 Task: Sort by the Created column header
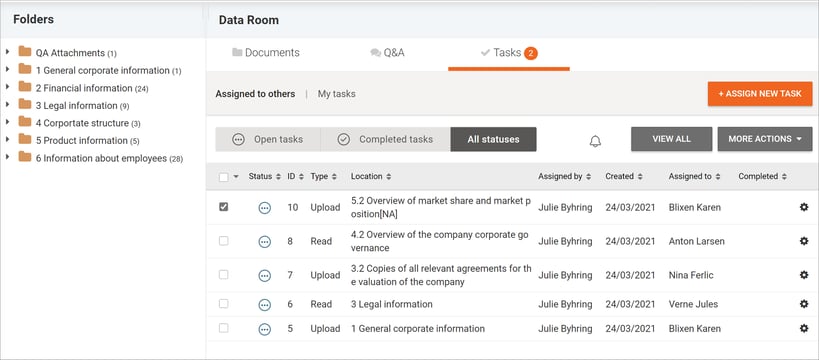pos(624,177)
